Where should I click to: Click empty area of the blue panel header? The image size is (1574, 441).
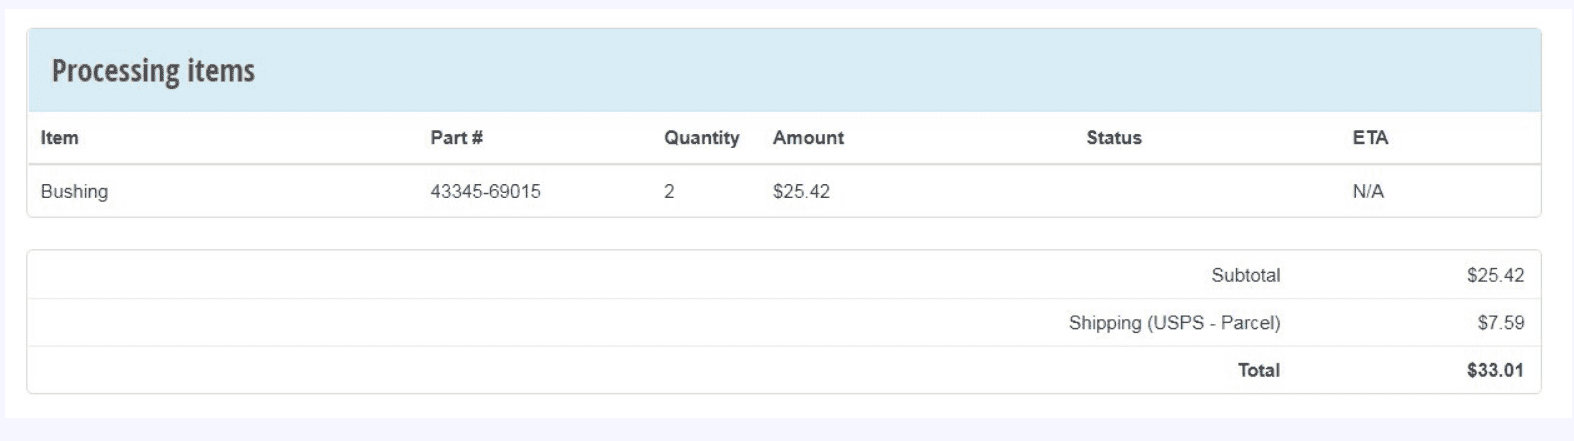coord(900,71)
